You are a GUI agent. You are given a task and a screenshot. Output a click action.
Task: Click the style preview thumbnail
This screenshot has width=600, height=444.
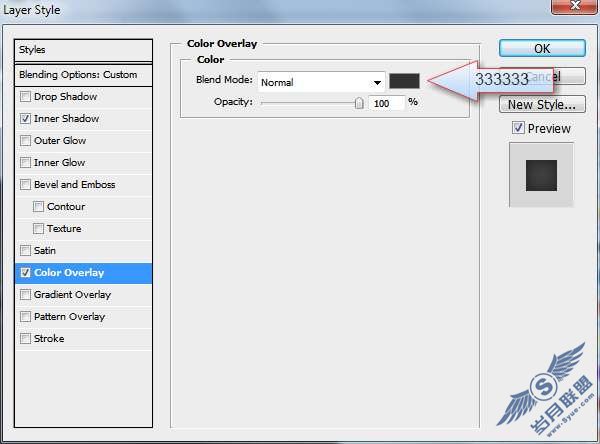click(x=541, y=175)
